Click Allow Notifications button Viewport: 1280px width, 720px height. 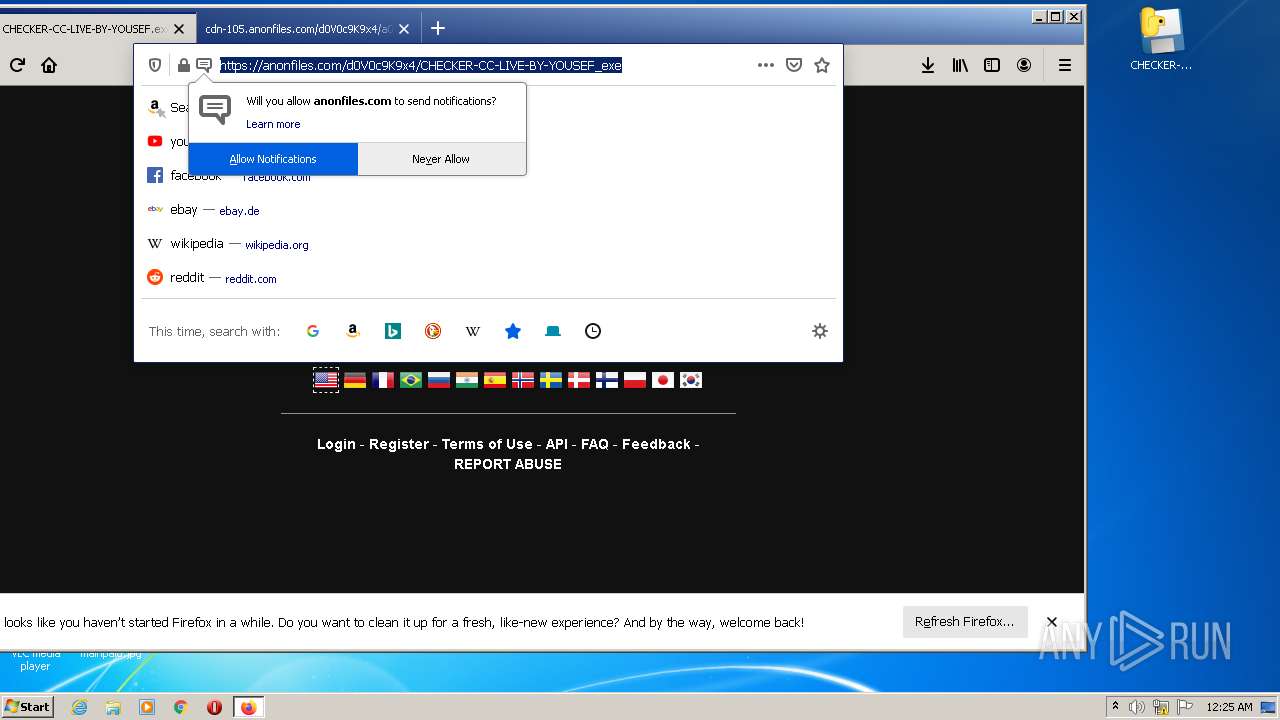(273, 159)
